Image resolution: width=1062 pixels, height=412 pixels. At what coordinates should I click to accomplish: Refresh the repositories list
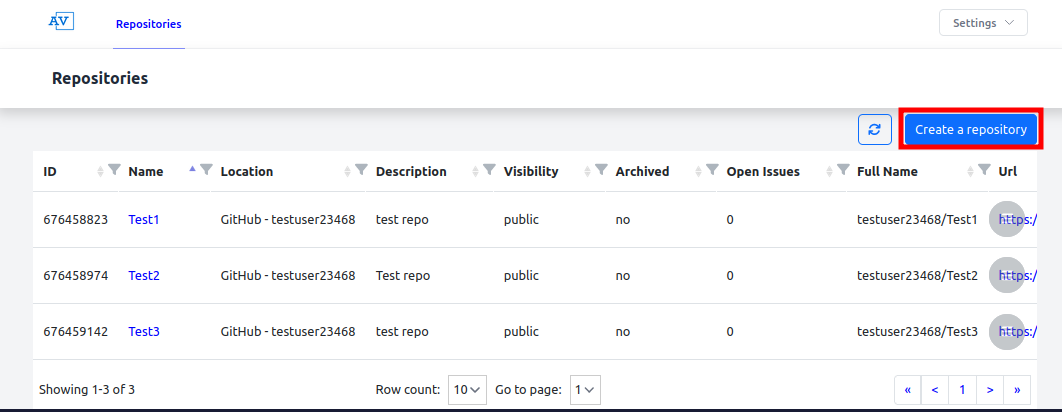[874, 129]
